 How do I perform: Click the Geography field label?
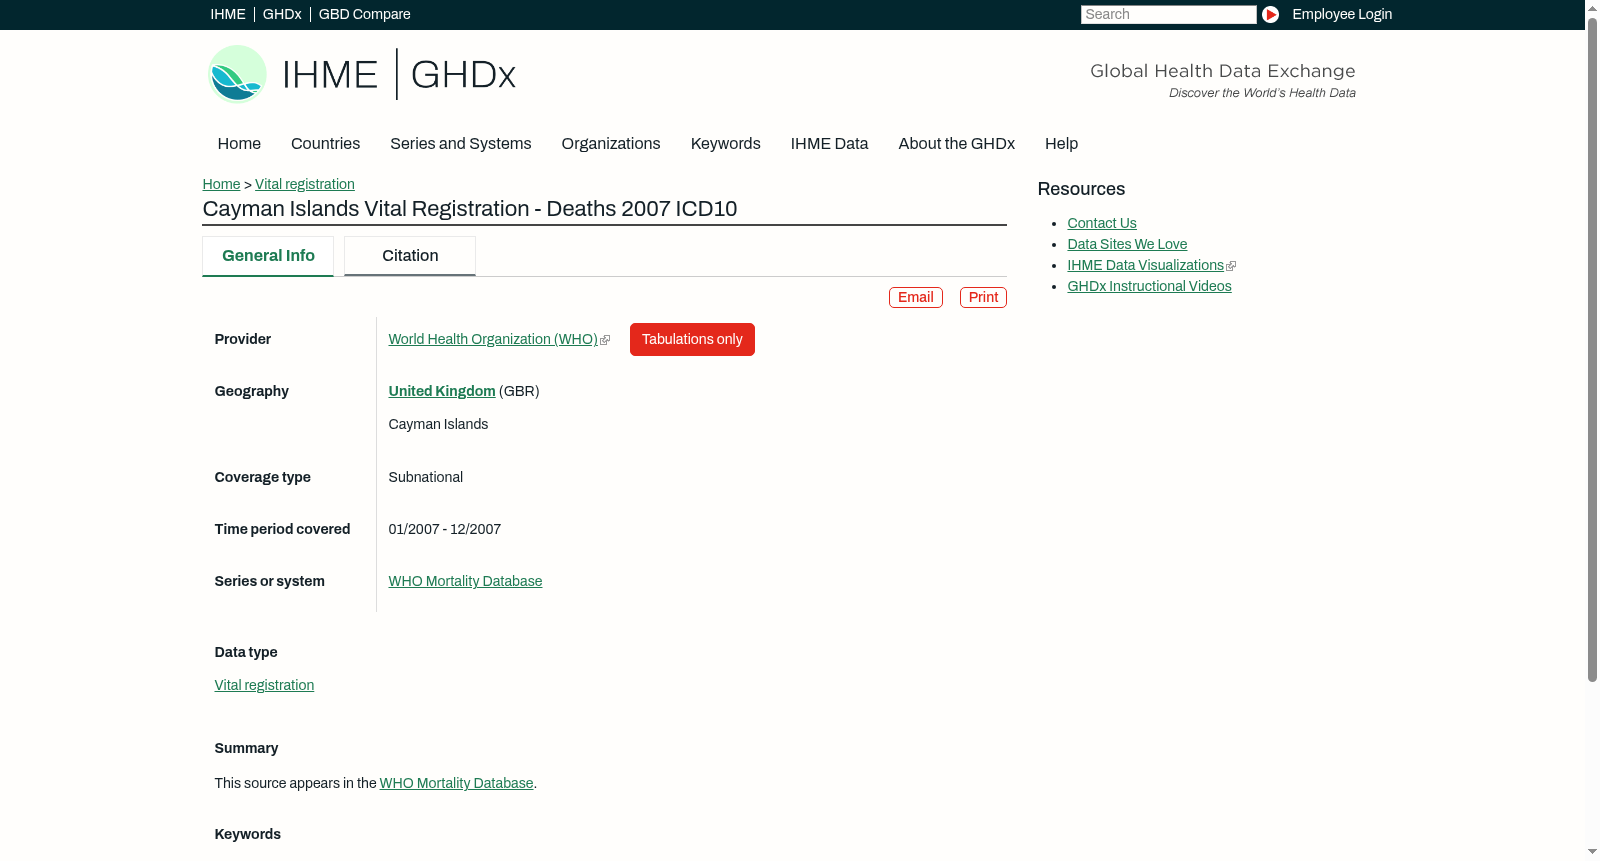[x=252, y=392]
